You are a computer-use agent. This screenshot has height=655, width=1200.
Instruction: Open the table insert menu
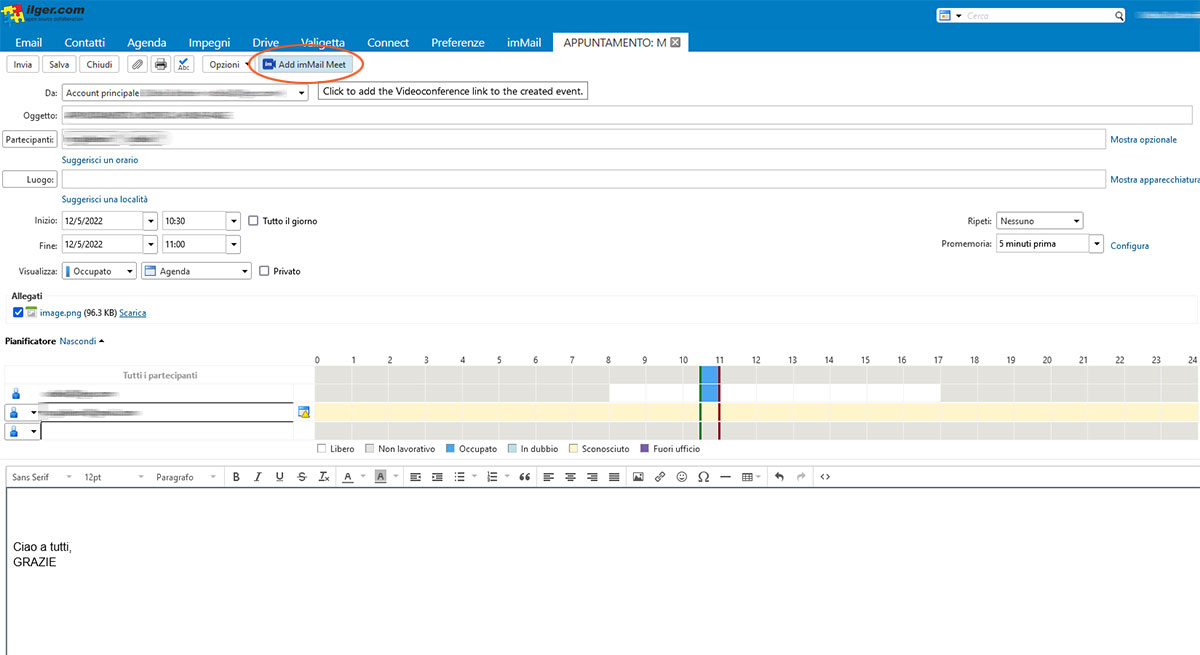pos(750,477)
